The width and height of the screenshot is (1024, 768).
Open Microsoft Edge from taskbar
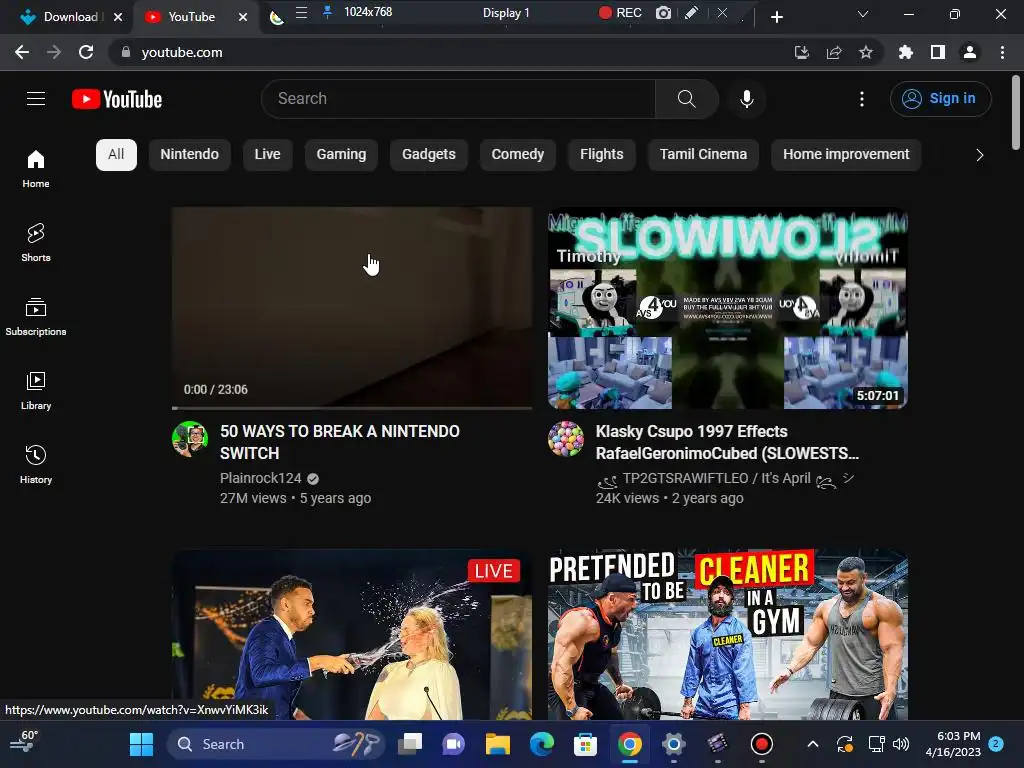click(x=541, y=744)
